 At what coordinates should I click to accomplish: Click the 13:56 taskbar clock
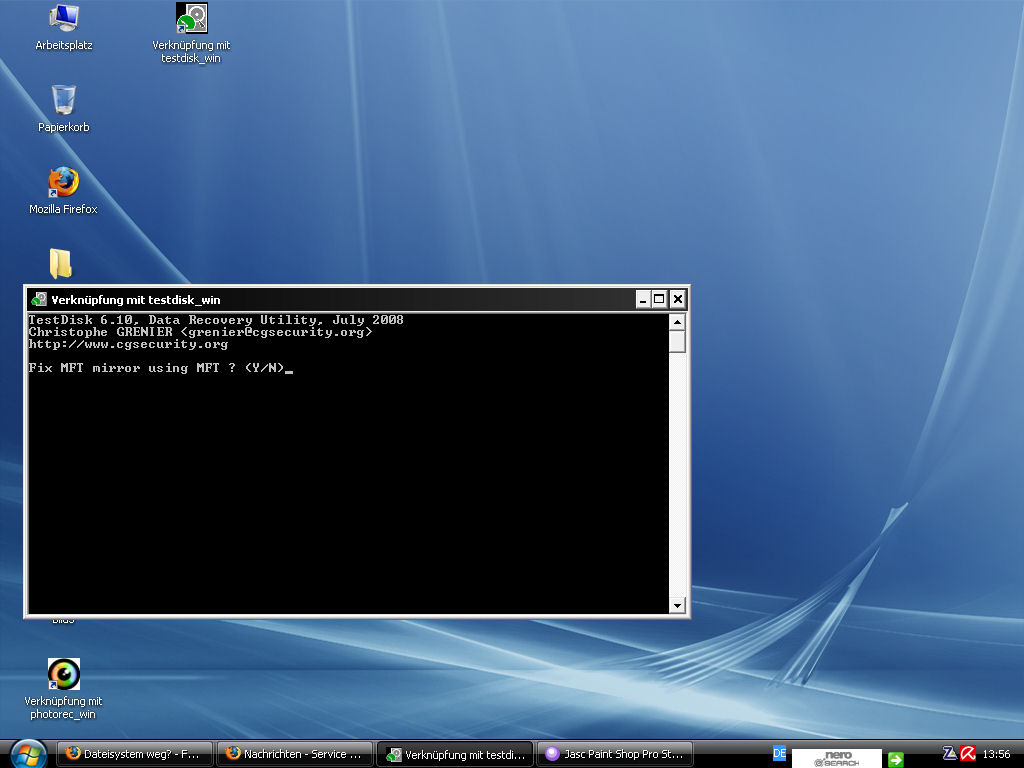coord(996,754)
